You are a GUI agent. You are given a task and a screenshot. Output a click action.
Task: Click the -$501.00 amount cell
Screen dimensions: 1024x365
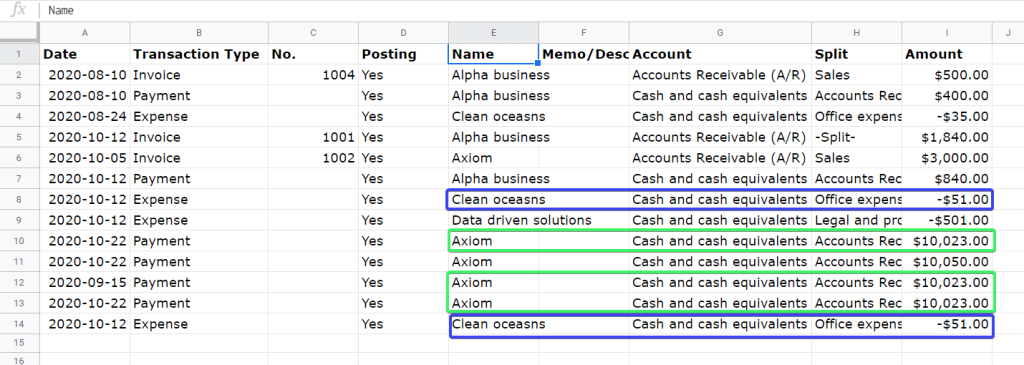(947, 220)
